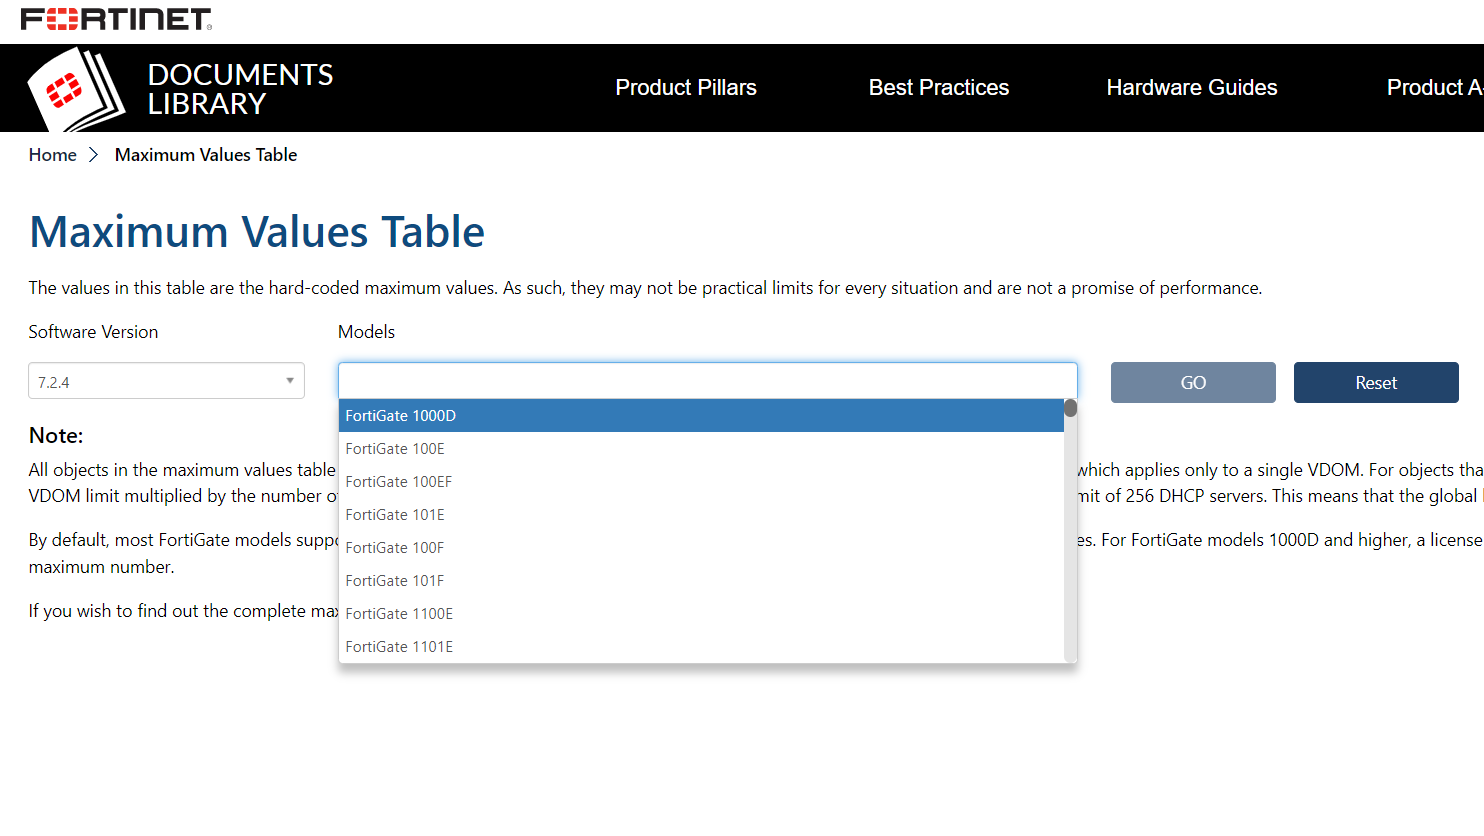Select FortiGate 1101E from the list
The height and width of the screenshot is (836, 1484).
pyautogui.click(x=701, y=647)
